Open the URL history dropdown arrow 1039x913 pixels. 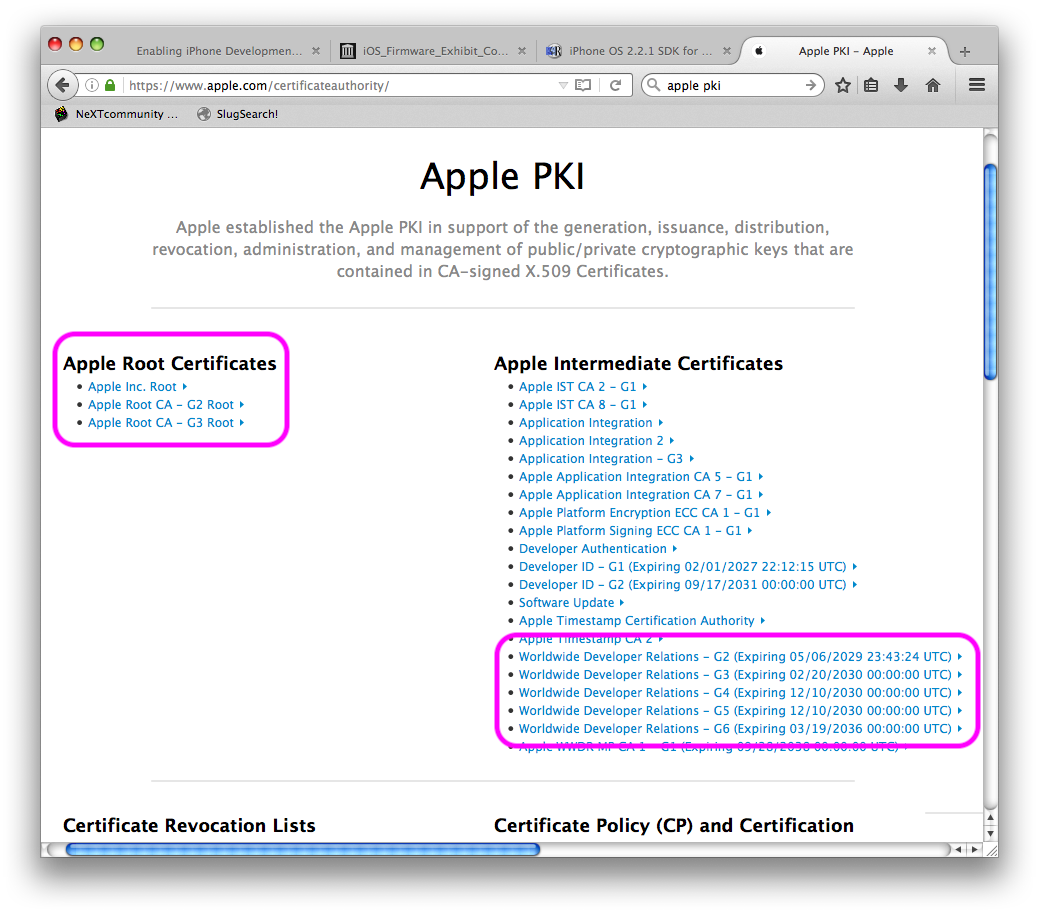[563, 86]
